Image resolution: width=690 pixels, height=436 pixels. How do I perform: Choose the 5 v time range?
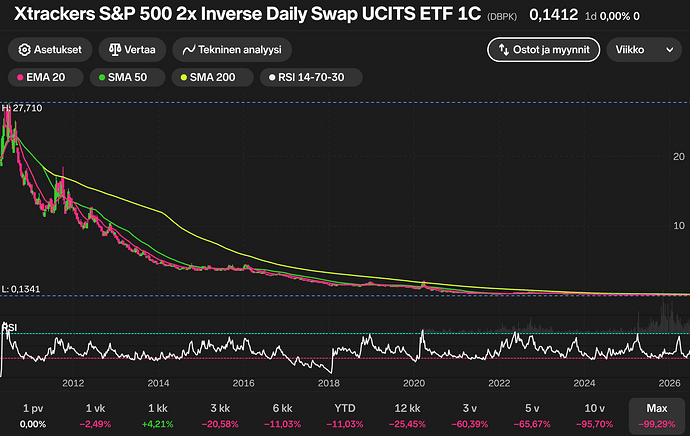coord(532,416)
